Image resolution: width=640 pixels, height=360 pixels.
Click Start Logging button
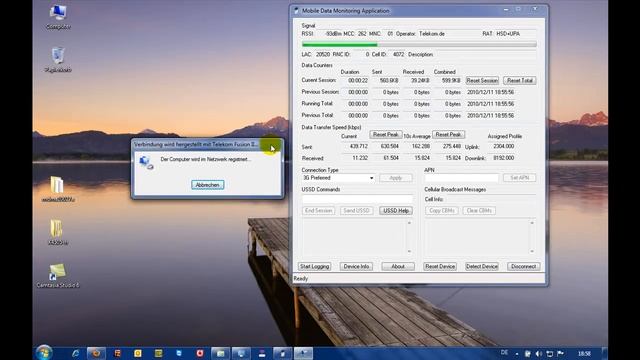[x=314, y=267]
